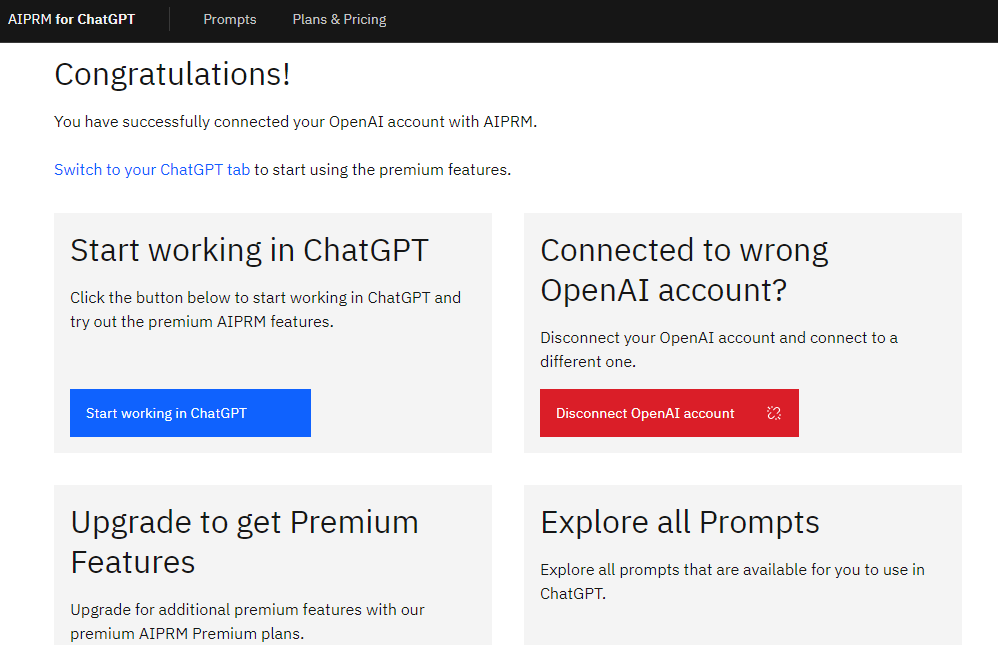Screen dimensions: 998x645
Task: Click the unlink icon on the Disconnect button
Action: coord(774,413)
